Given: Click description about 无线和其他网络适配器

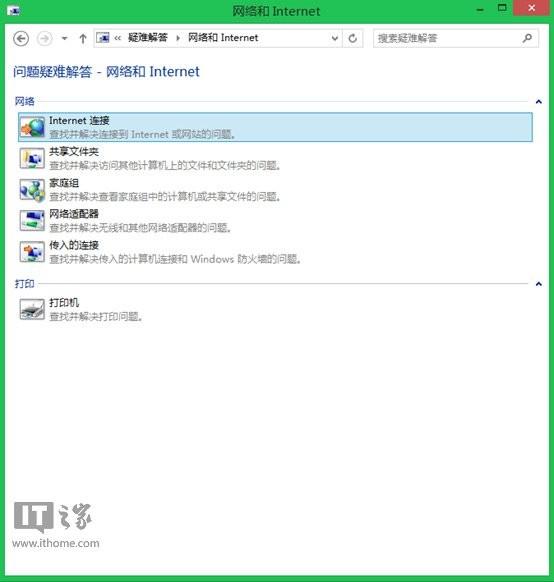Looking at the screenshot, I should (x=140, y=228).
